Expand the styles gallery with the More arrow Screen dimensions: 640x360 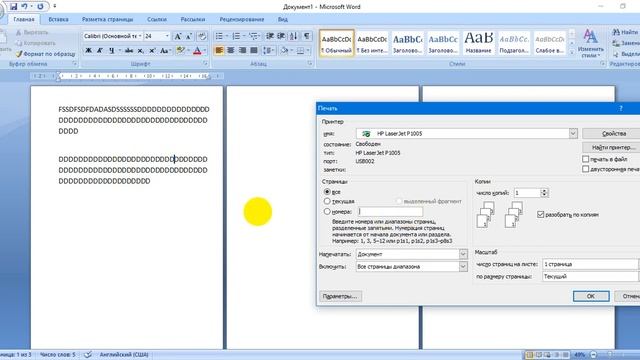point(571,53)
